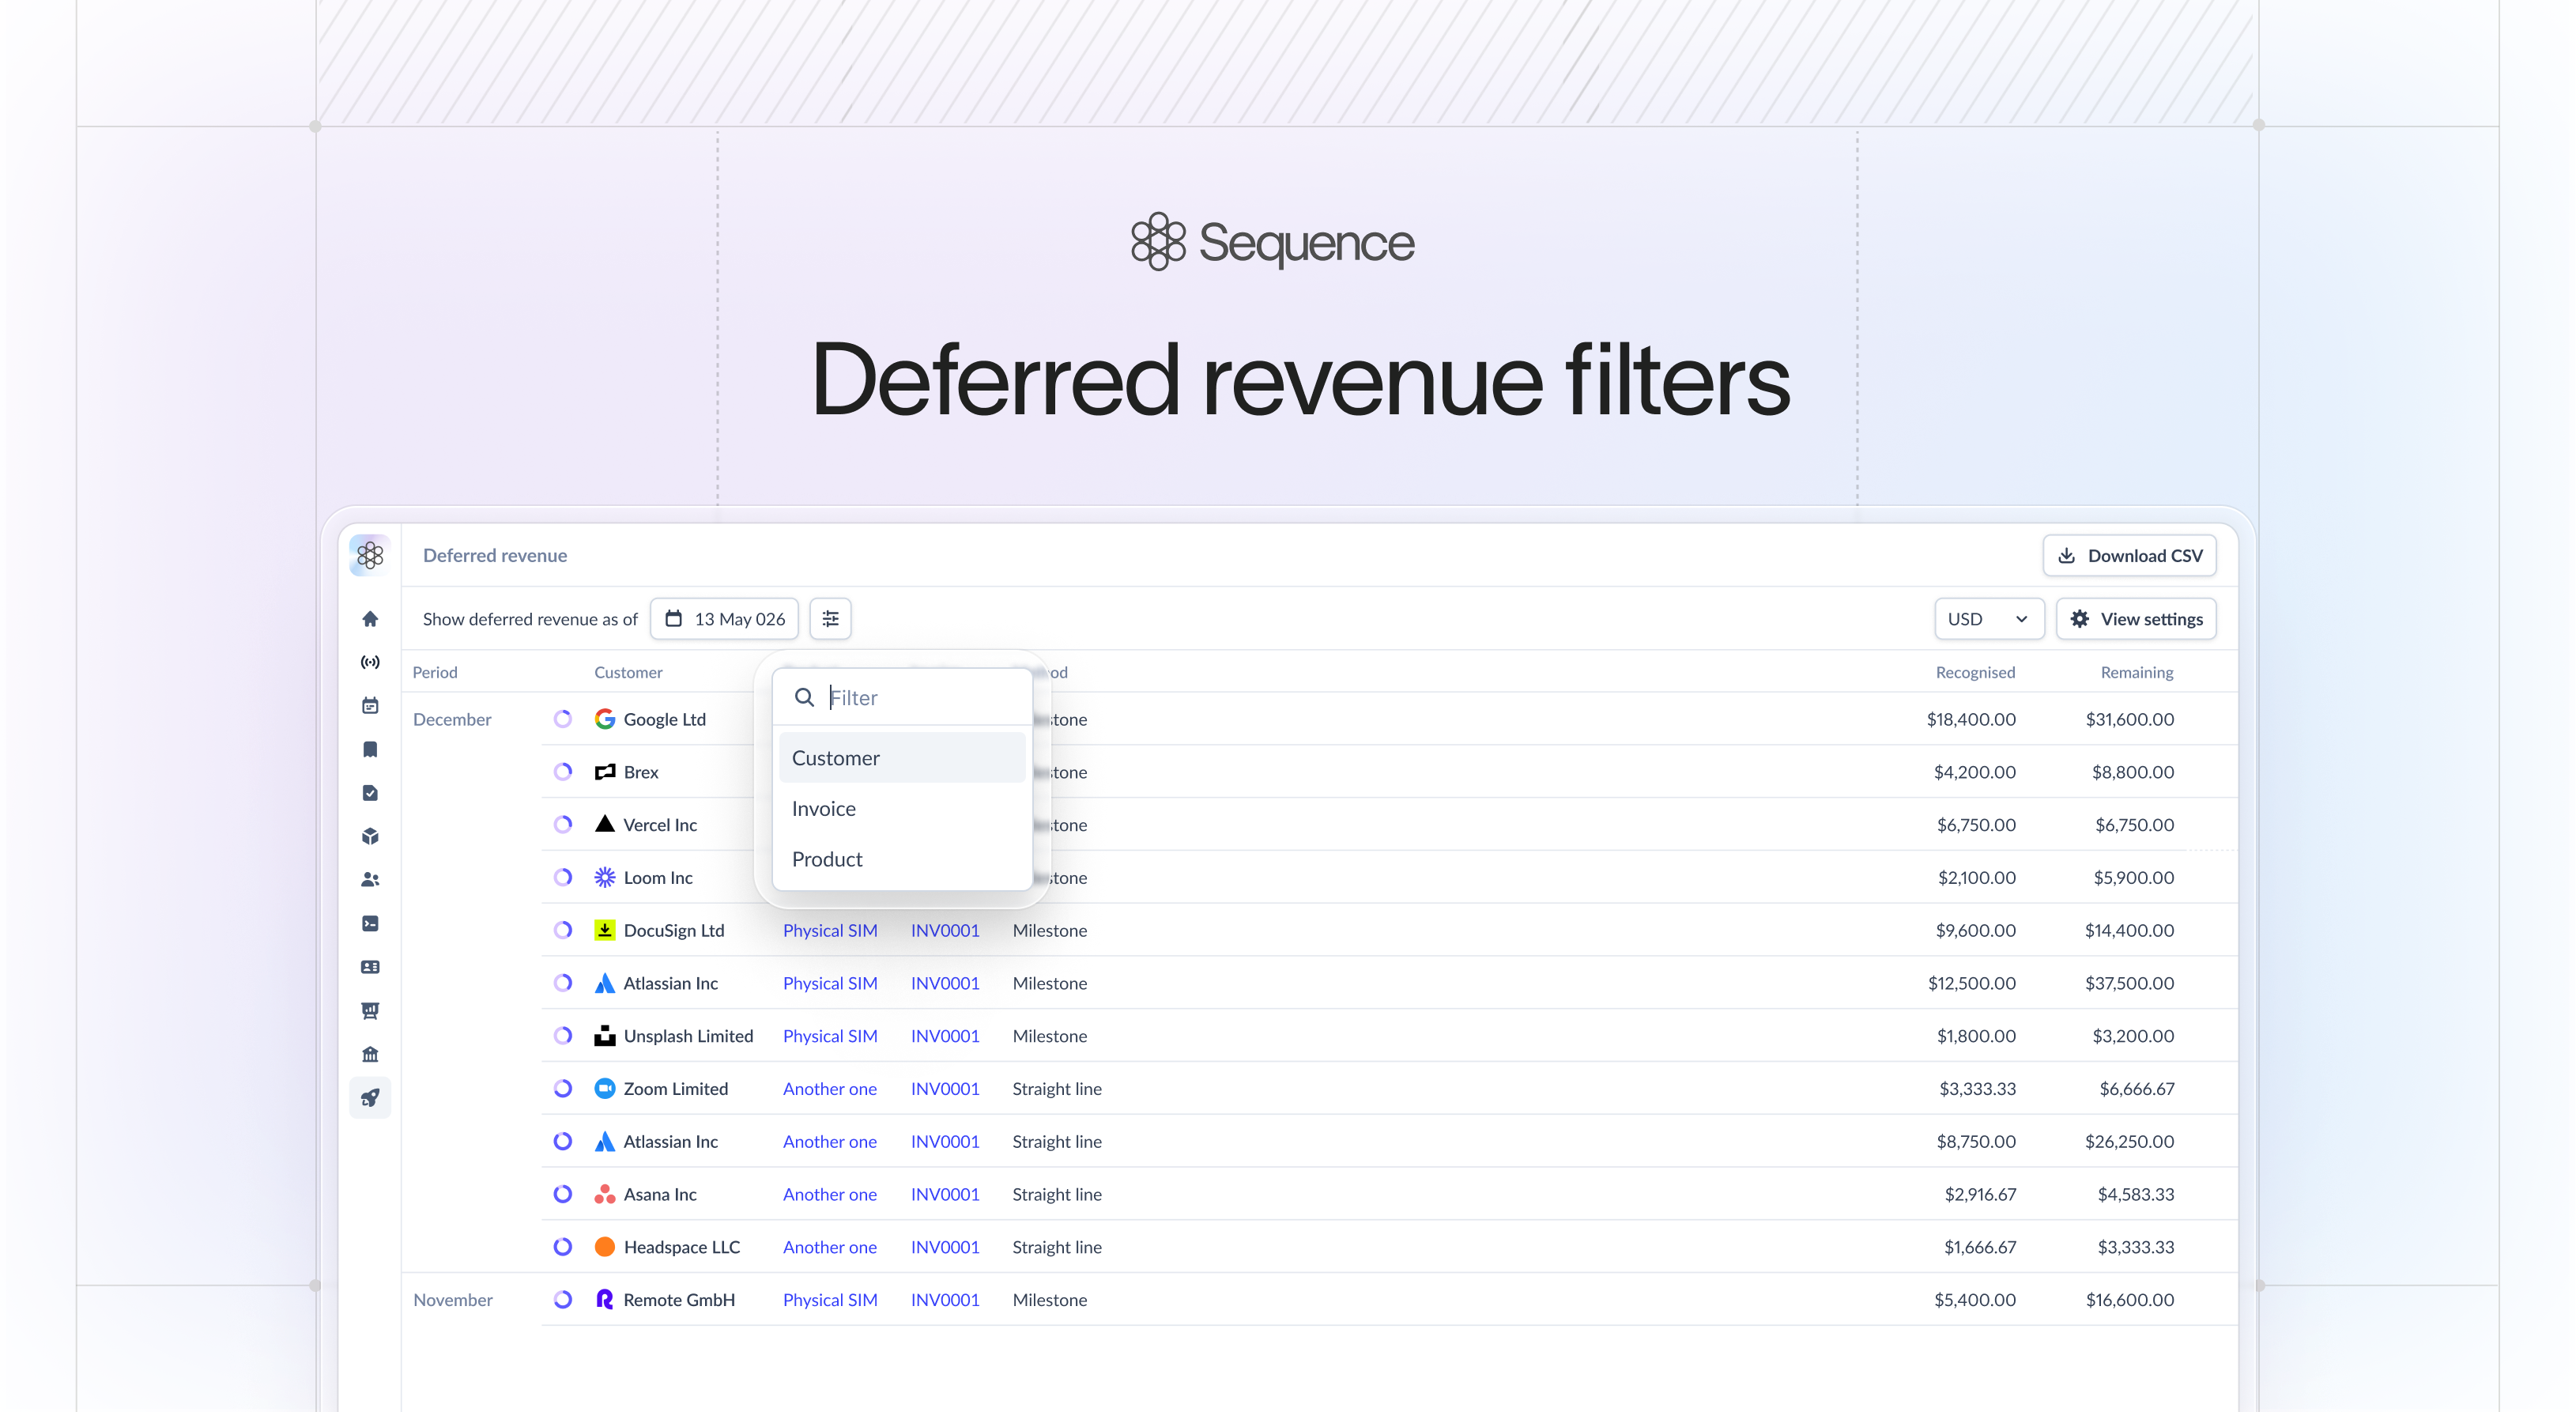Image resolution: width=2576 pixels, height=1412 pixels.
Task: Click the filter sliders icon button
Action: click(x=830, y=619)
